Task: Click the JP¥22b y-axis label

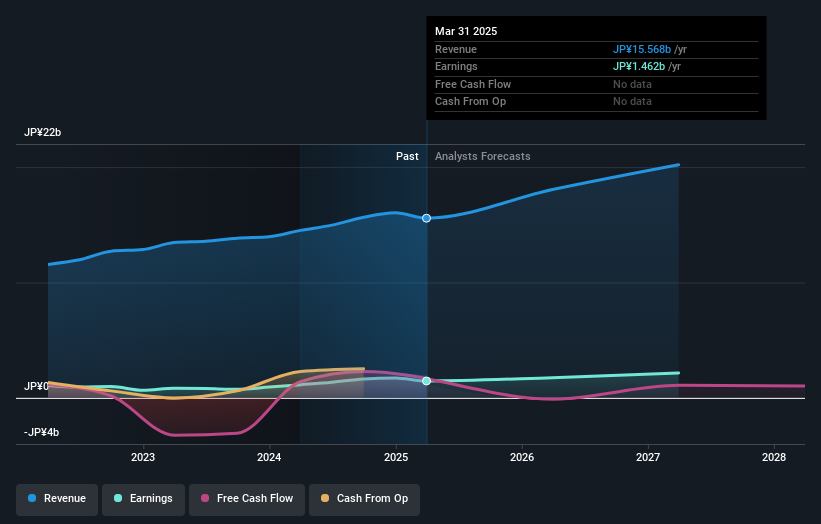Action: [x=42, y=132]
